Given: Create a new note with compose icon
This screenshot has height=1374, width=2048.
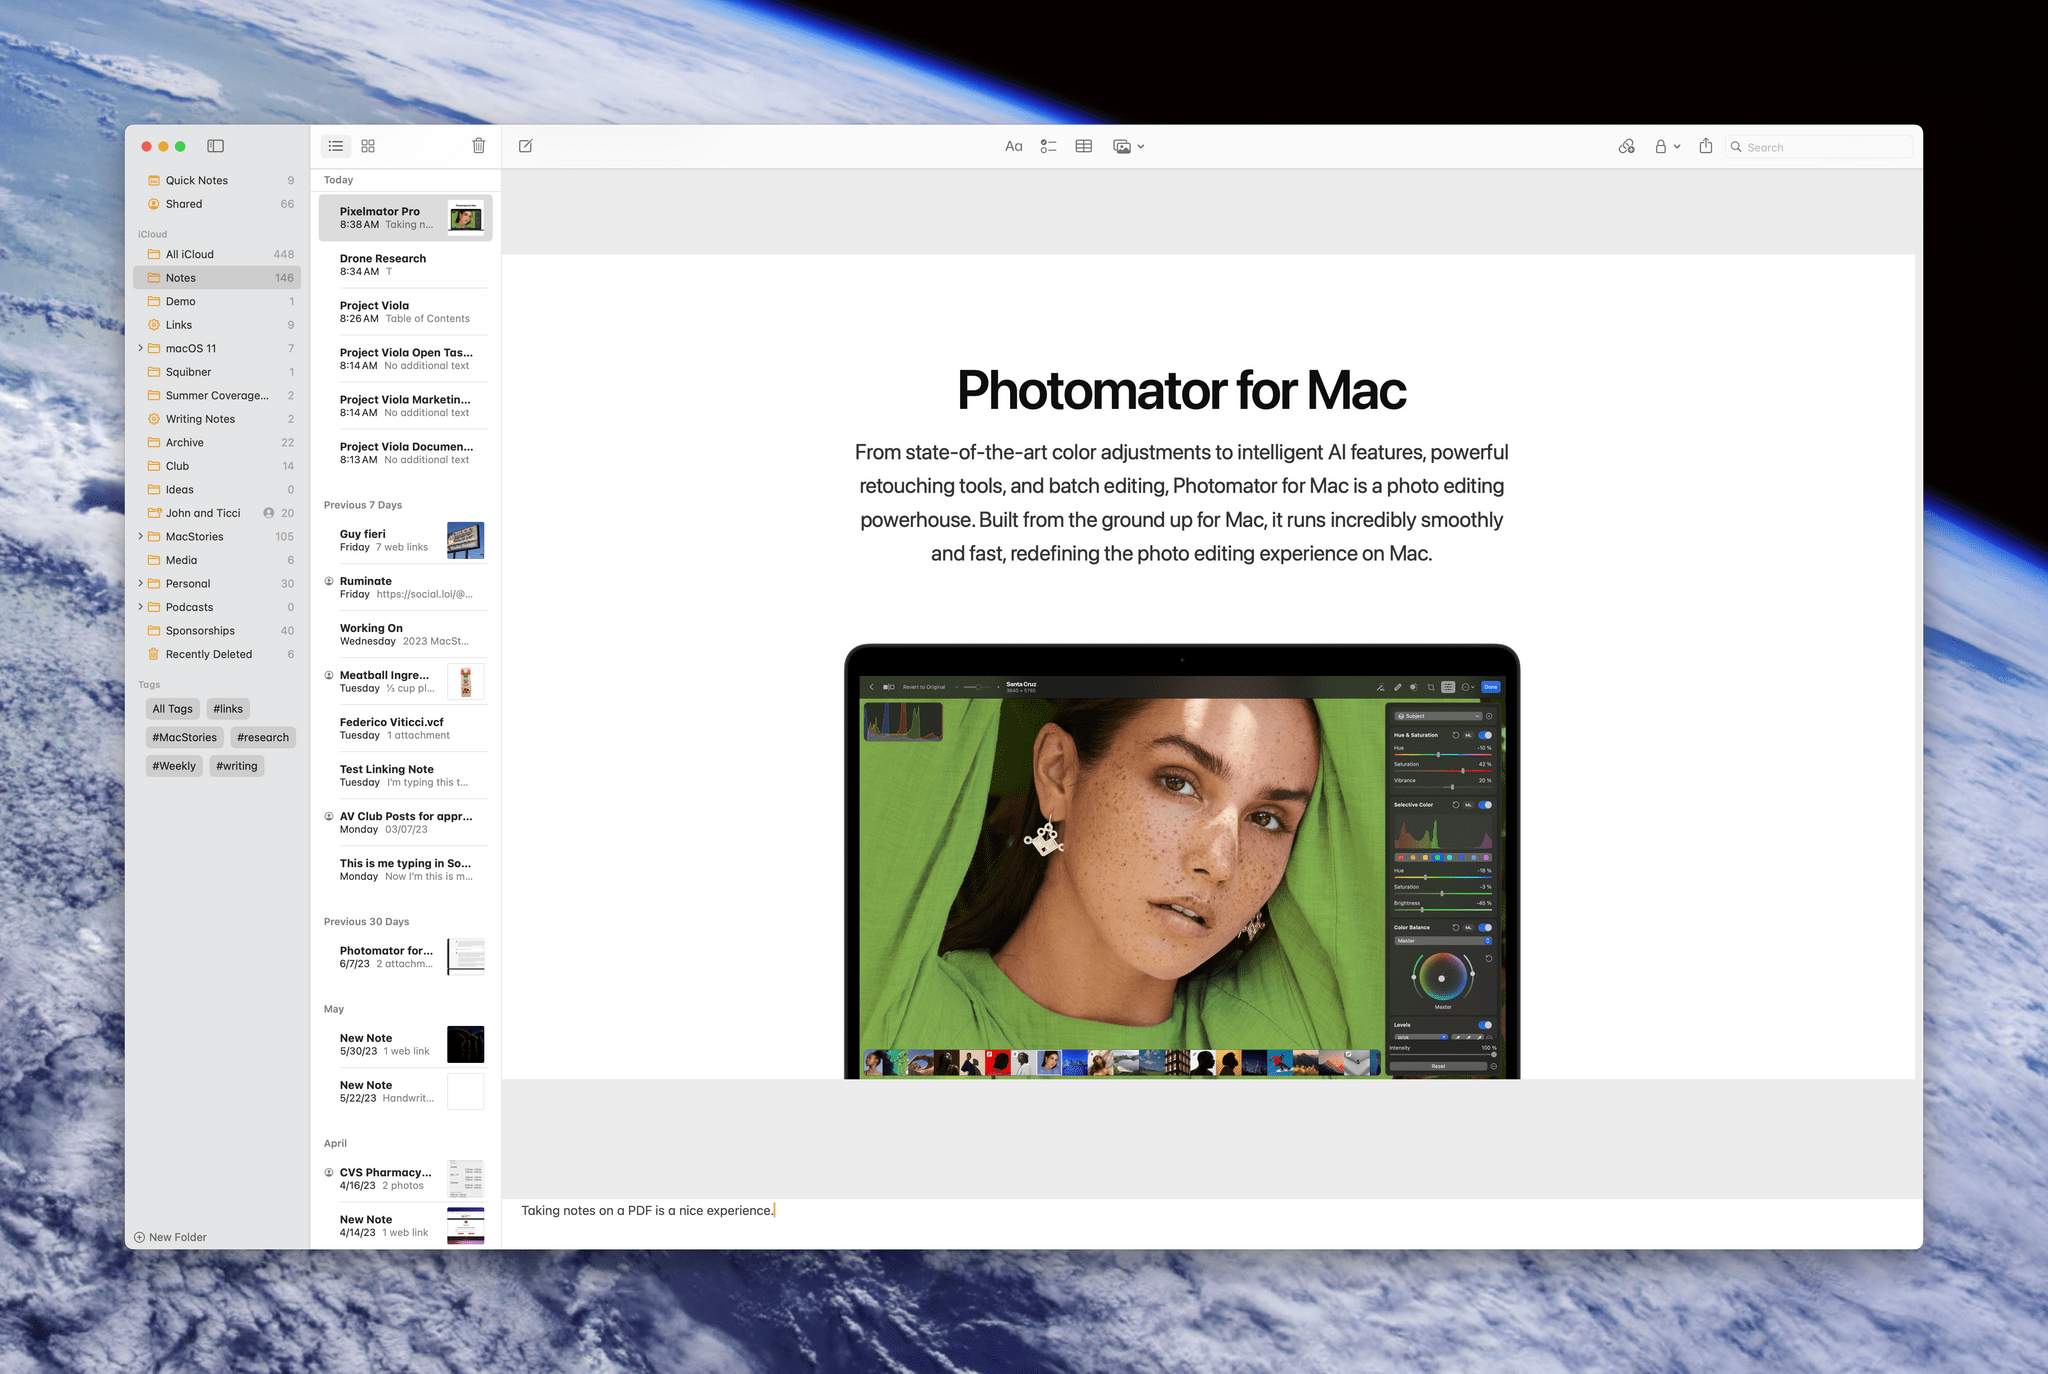Looking at the screenshot, I should pos(526,146).
